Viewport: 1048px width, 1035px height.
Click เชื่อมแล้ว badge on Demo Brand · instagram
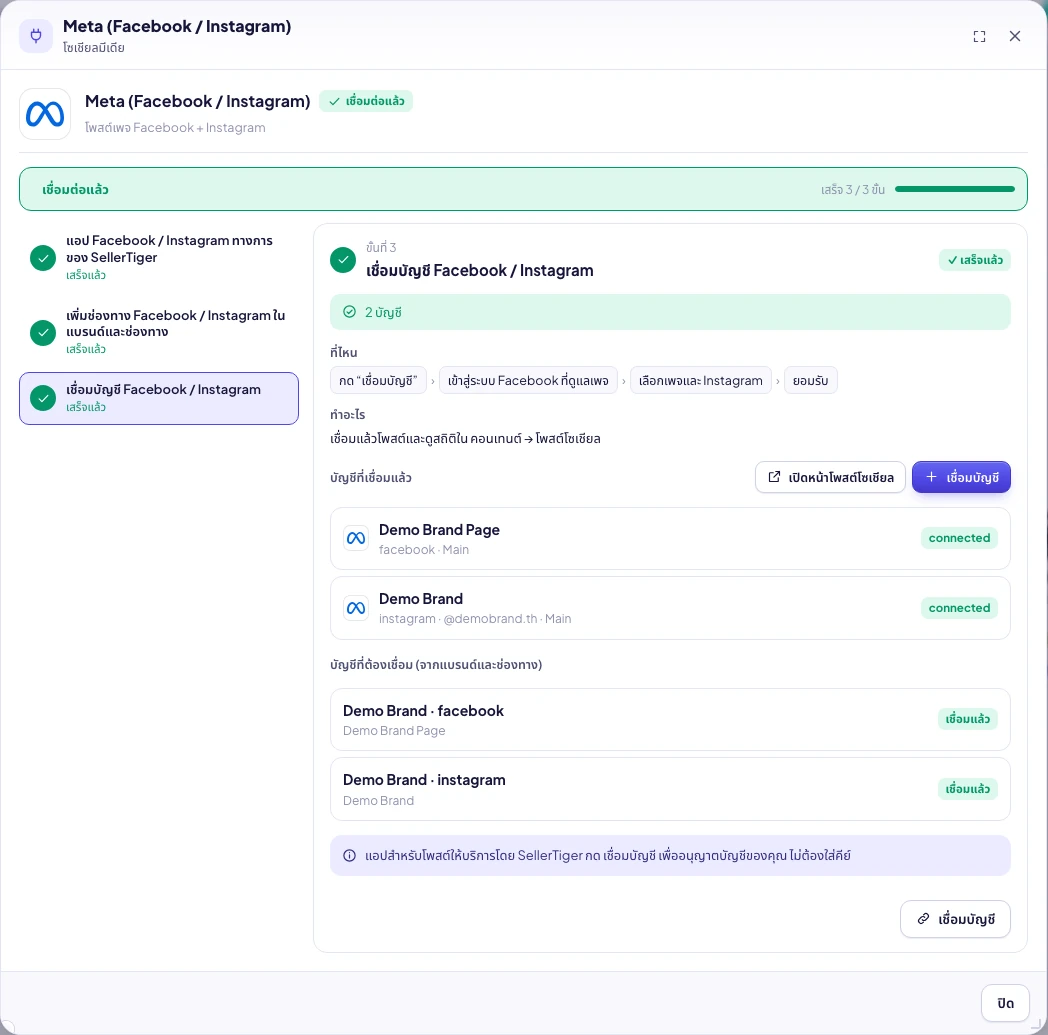click(x=968, y=789)
